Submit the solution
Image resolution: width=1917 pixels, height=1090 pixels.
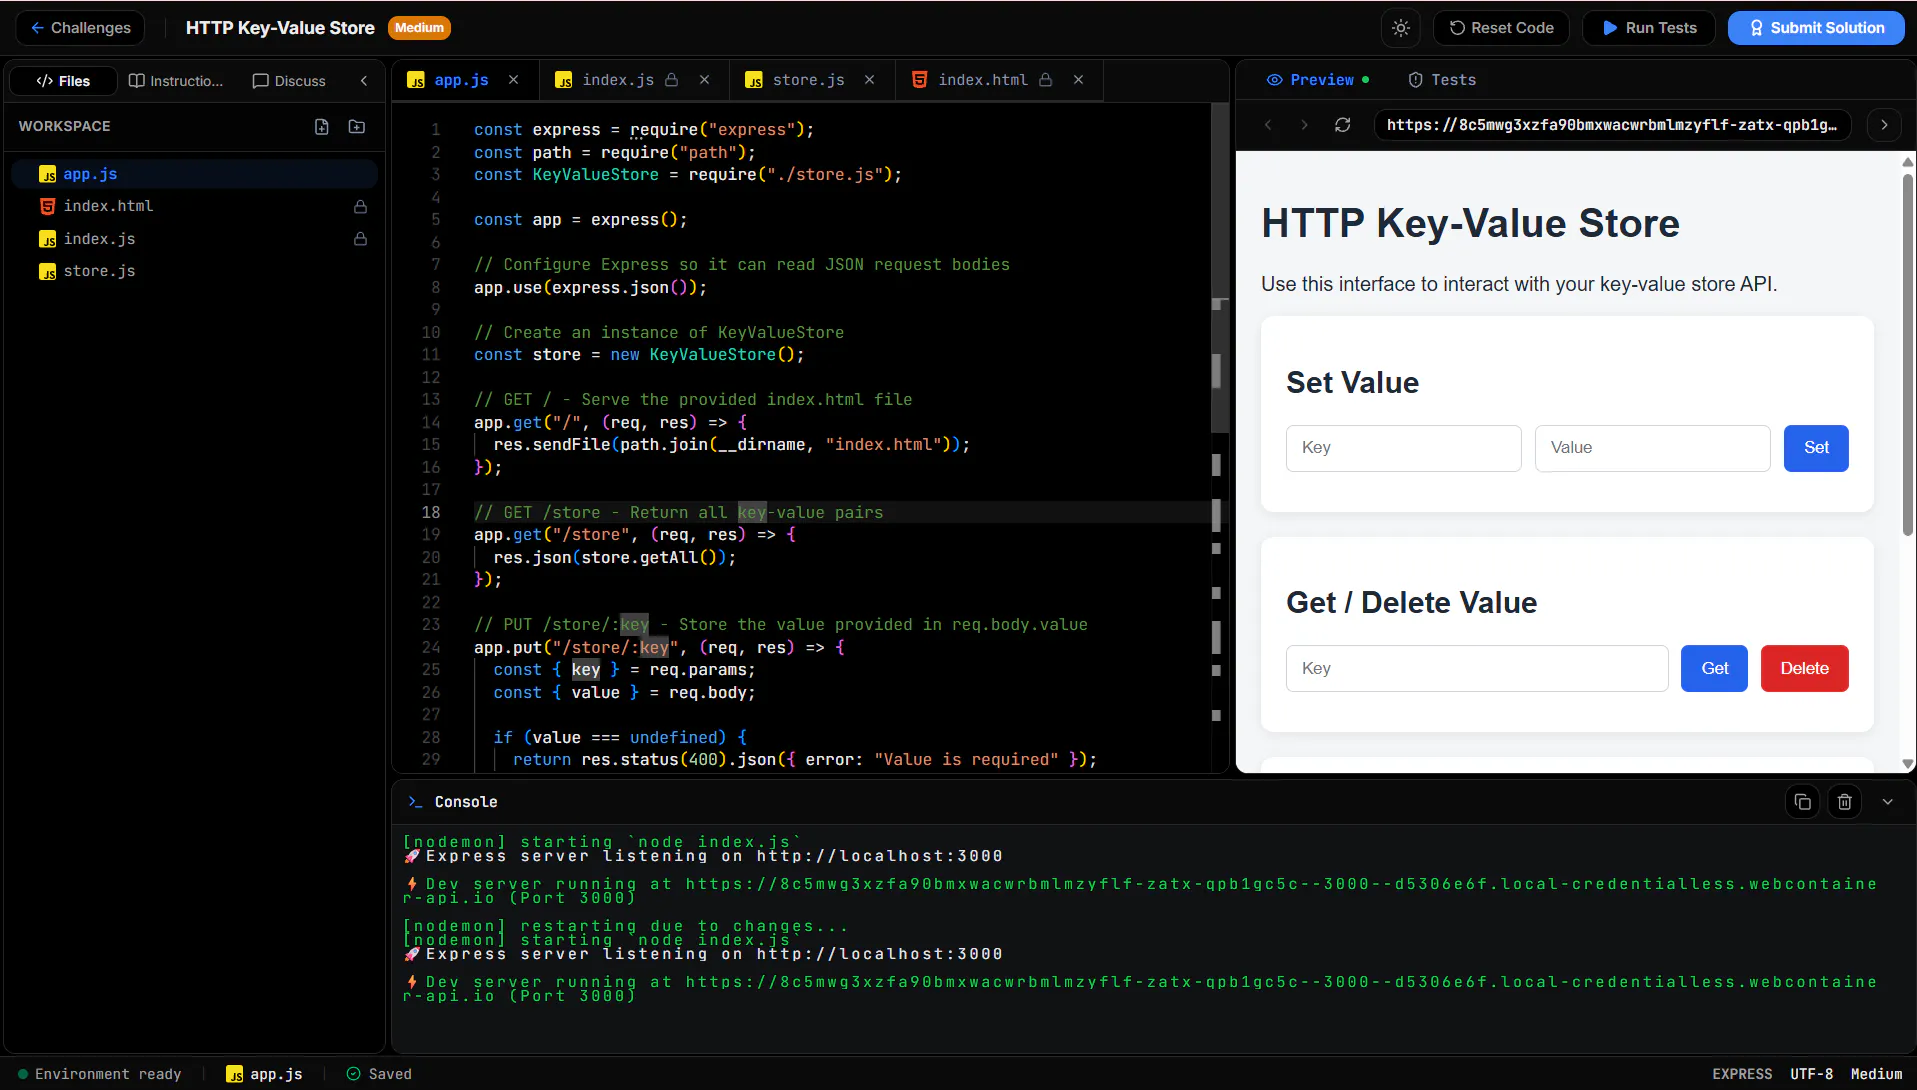[1816, 28]
